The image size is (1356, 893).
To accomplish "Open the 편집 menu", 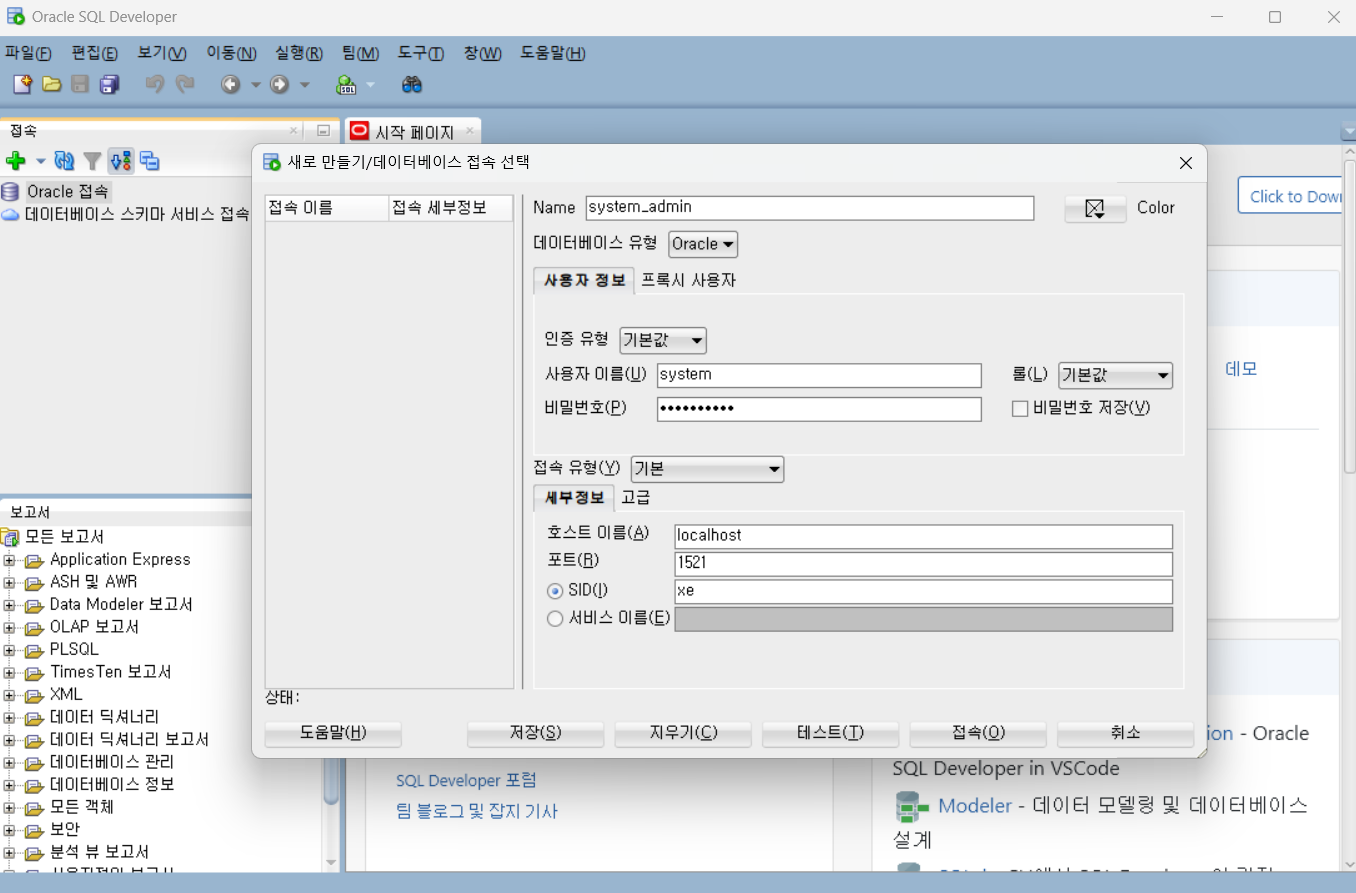I will 94,53.
